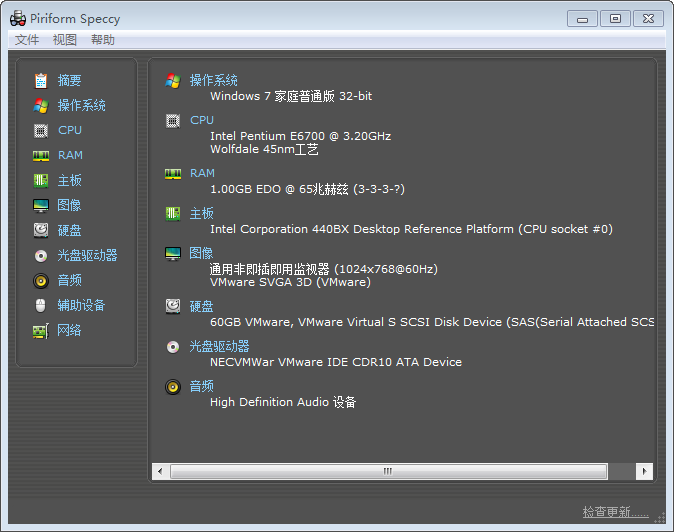The height and width of the screenshot is (532, 674).
Task: Maximize the Speccy window
Action: coord(616,19)
